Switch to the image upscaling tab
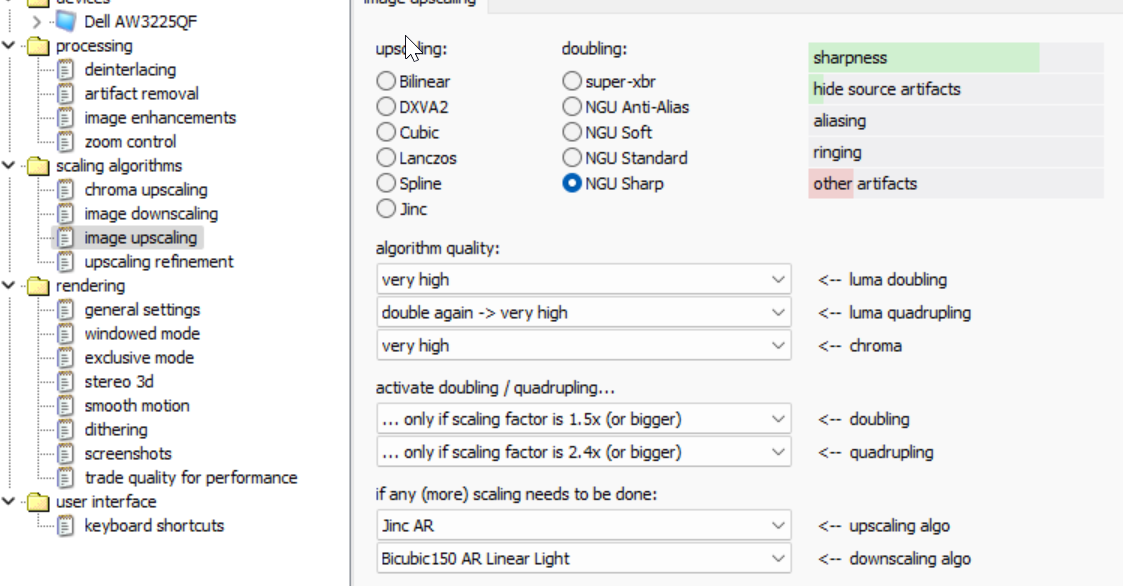The height and width of the screenshot is (586, 1123). click(x=420, y=3)
